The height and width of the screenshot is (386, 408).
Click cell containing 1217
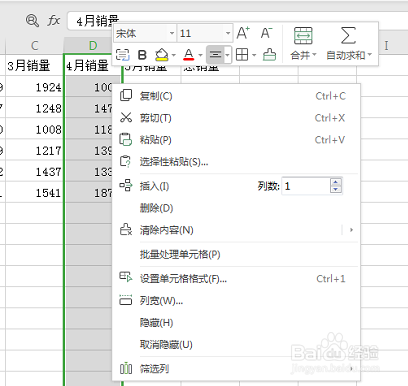(34, 150)
